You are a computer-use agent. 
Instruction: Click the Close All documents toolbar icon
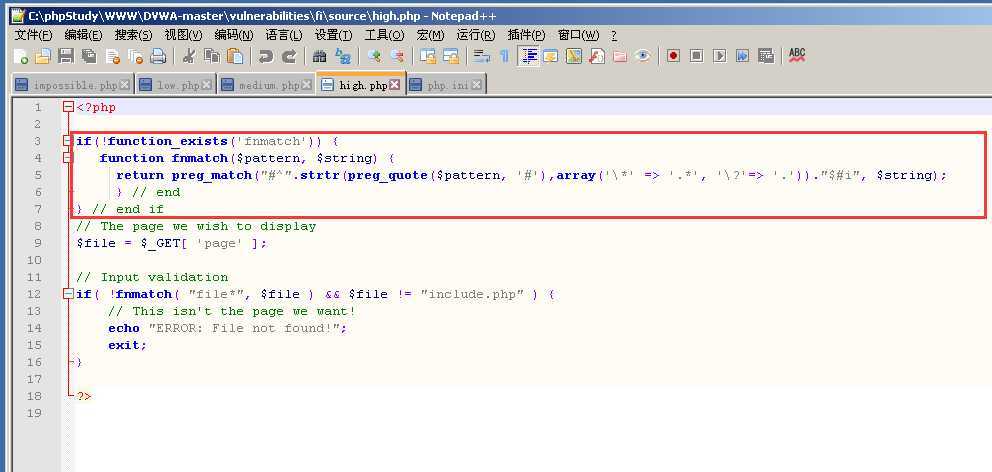point(135,56)
